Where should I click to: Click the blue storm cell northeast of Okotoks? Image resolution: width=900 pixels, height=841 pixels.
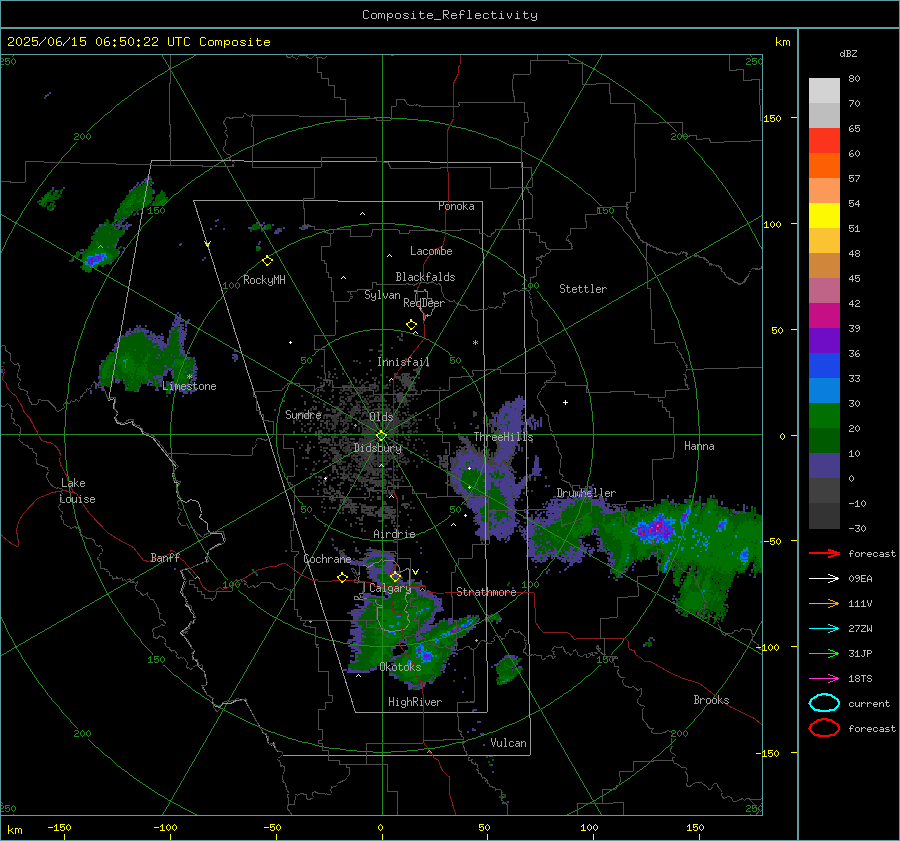(x=424, y=652)
